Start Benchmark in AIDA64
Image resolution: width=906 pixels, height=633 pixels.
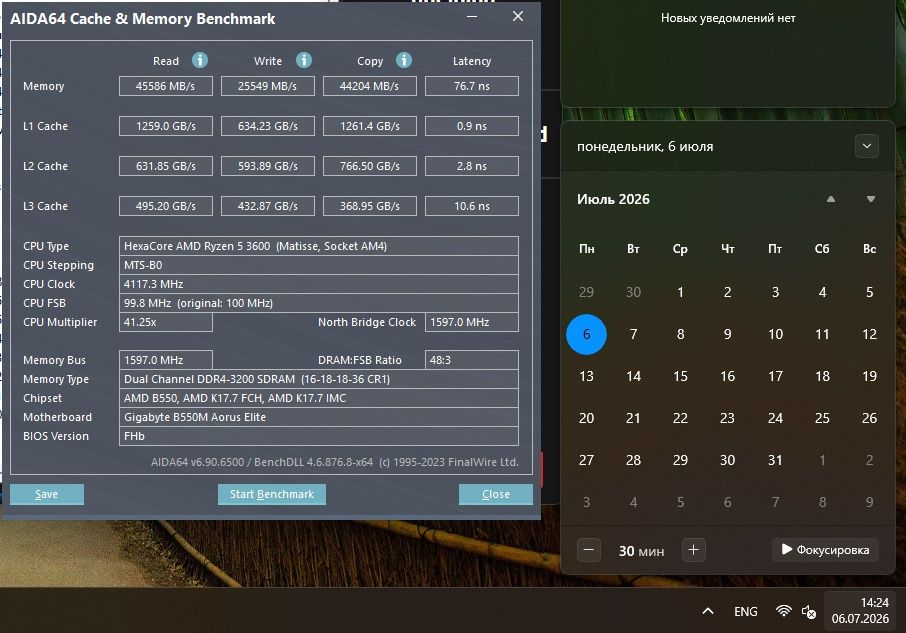(x=272, y=494)
